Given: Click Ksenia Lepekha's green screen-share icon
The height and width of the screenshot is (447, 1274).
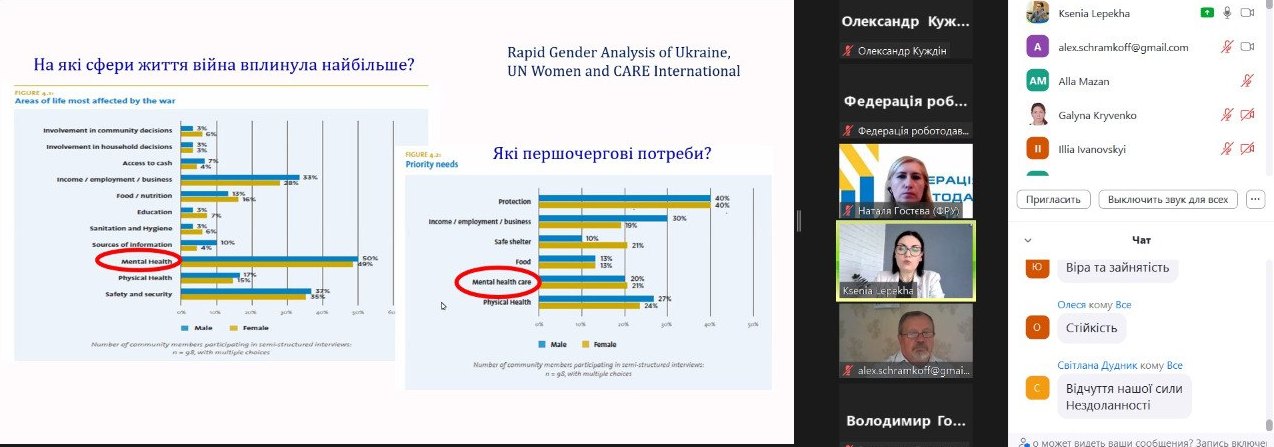Looking at the screenshot, I should (1207, 13).
